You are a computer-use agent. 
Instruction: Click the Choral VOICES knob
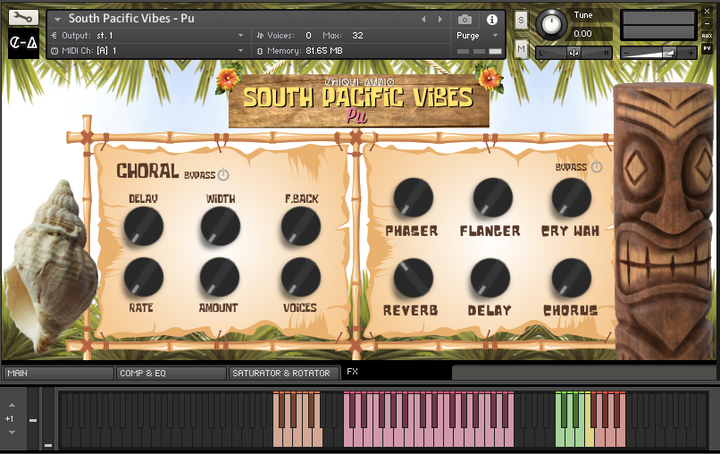coord(301,277)
